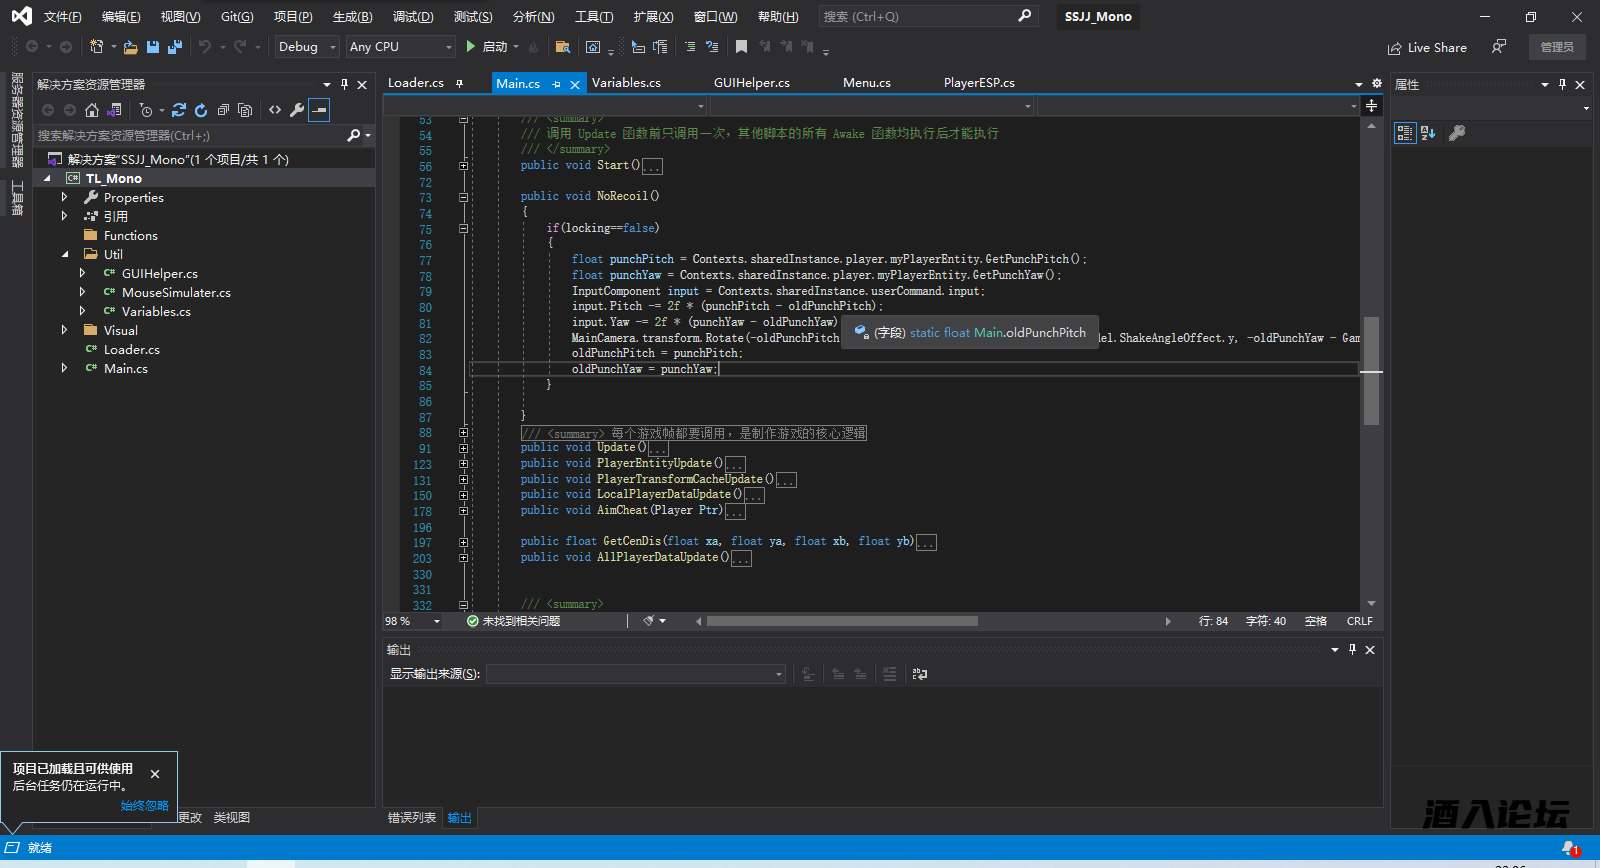Click the Save file icon in toolbar
This screenshot has height=868, width=1600.
(x=153, y=47)
